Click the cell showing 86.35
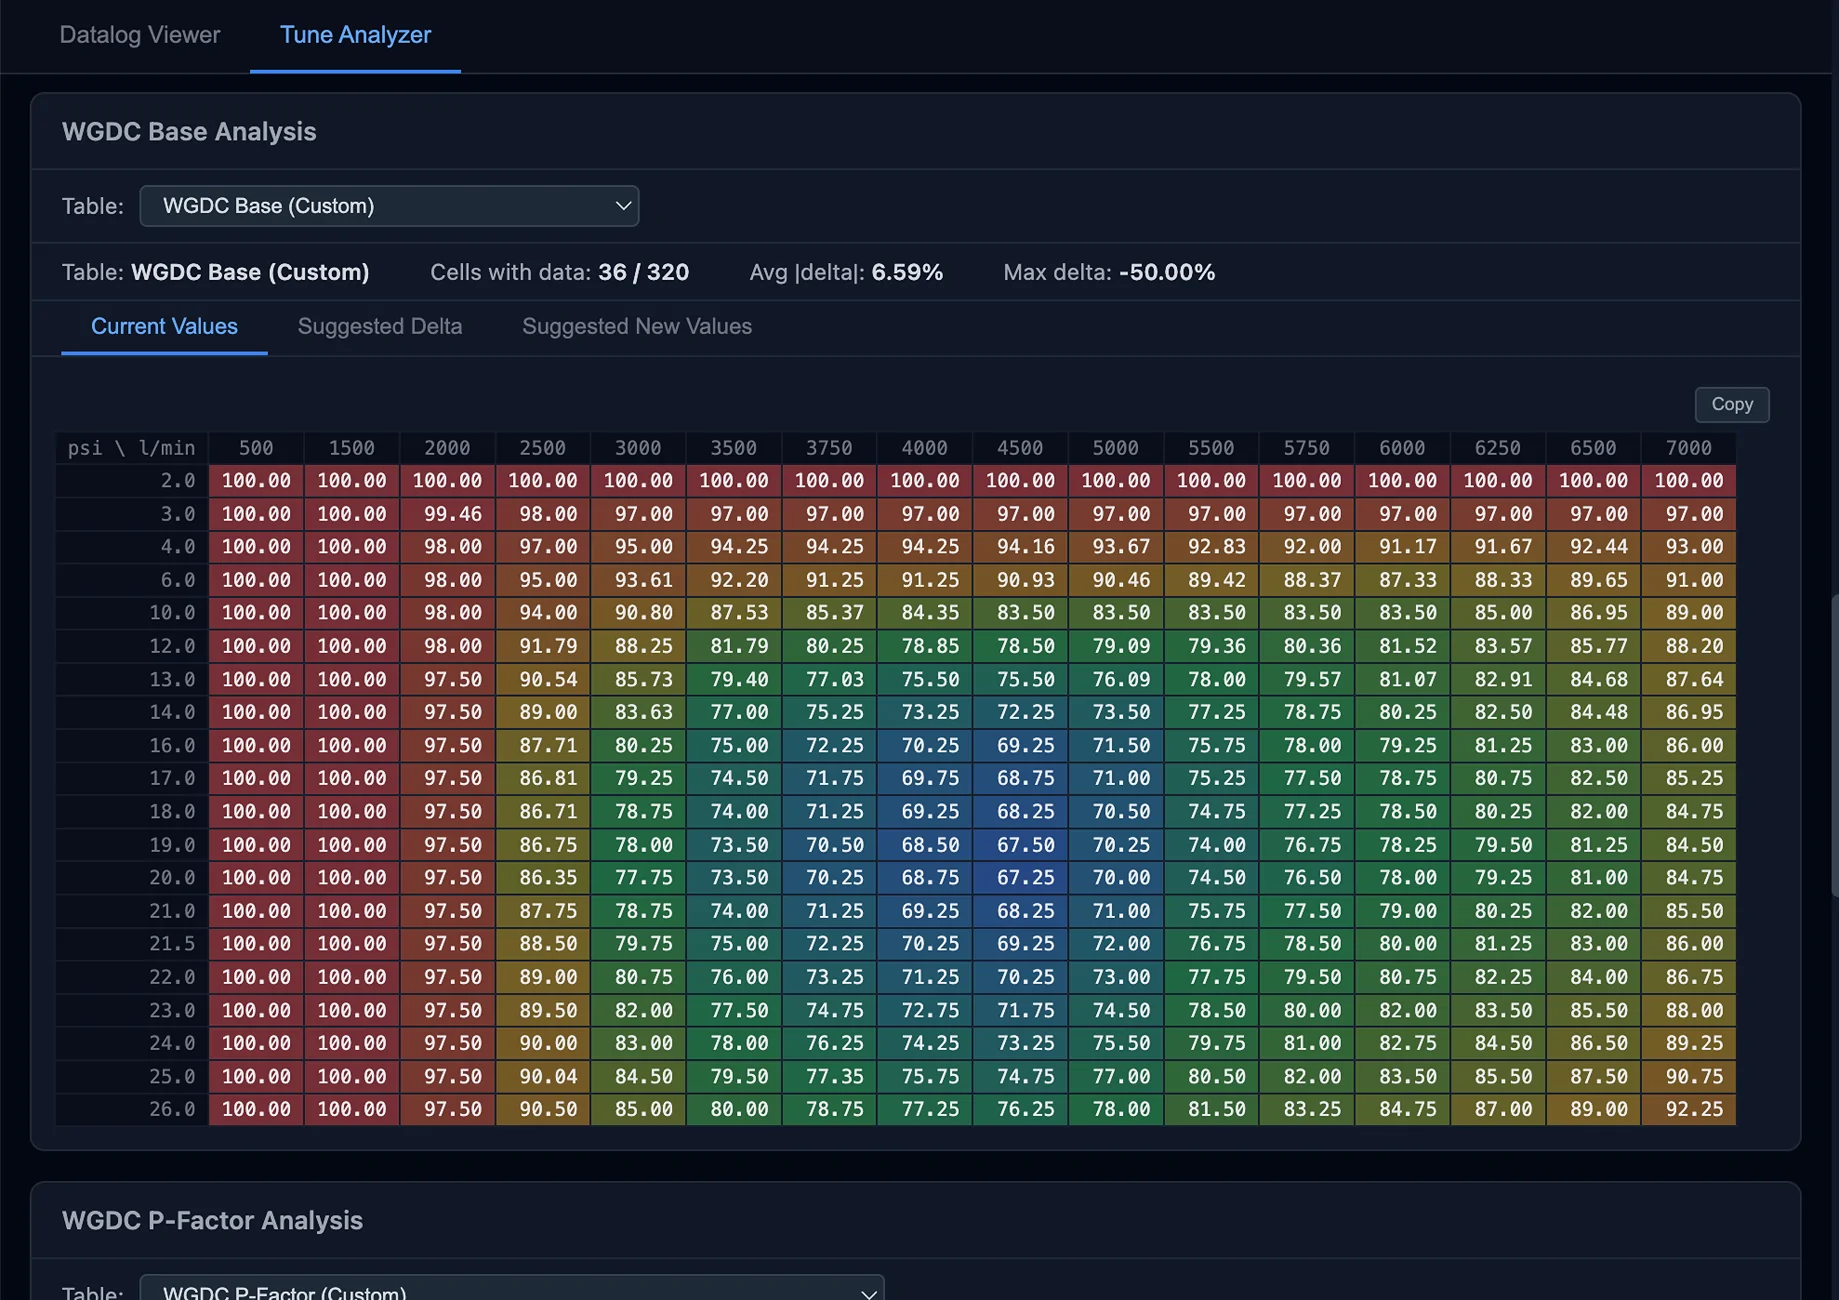Image resolution: width=1839 pixels, height=1300 pixels. click(542, 878)
